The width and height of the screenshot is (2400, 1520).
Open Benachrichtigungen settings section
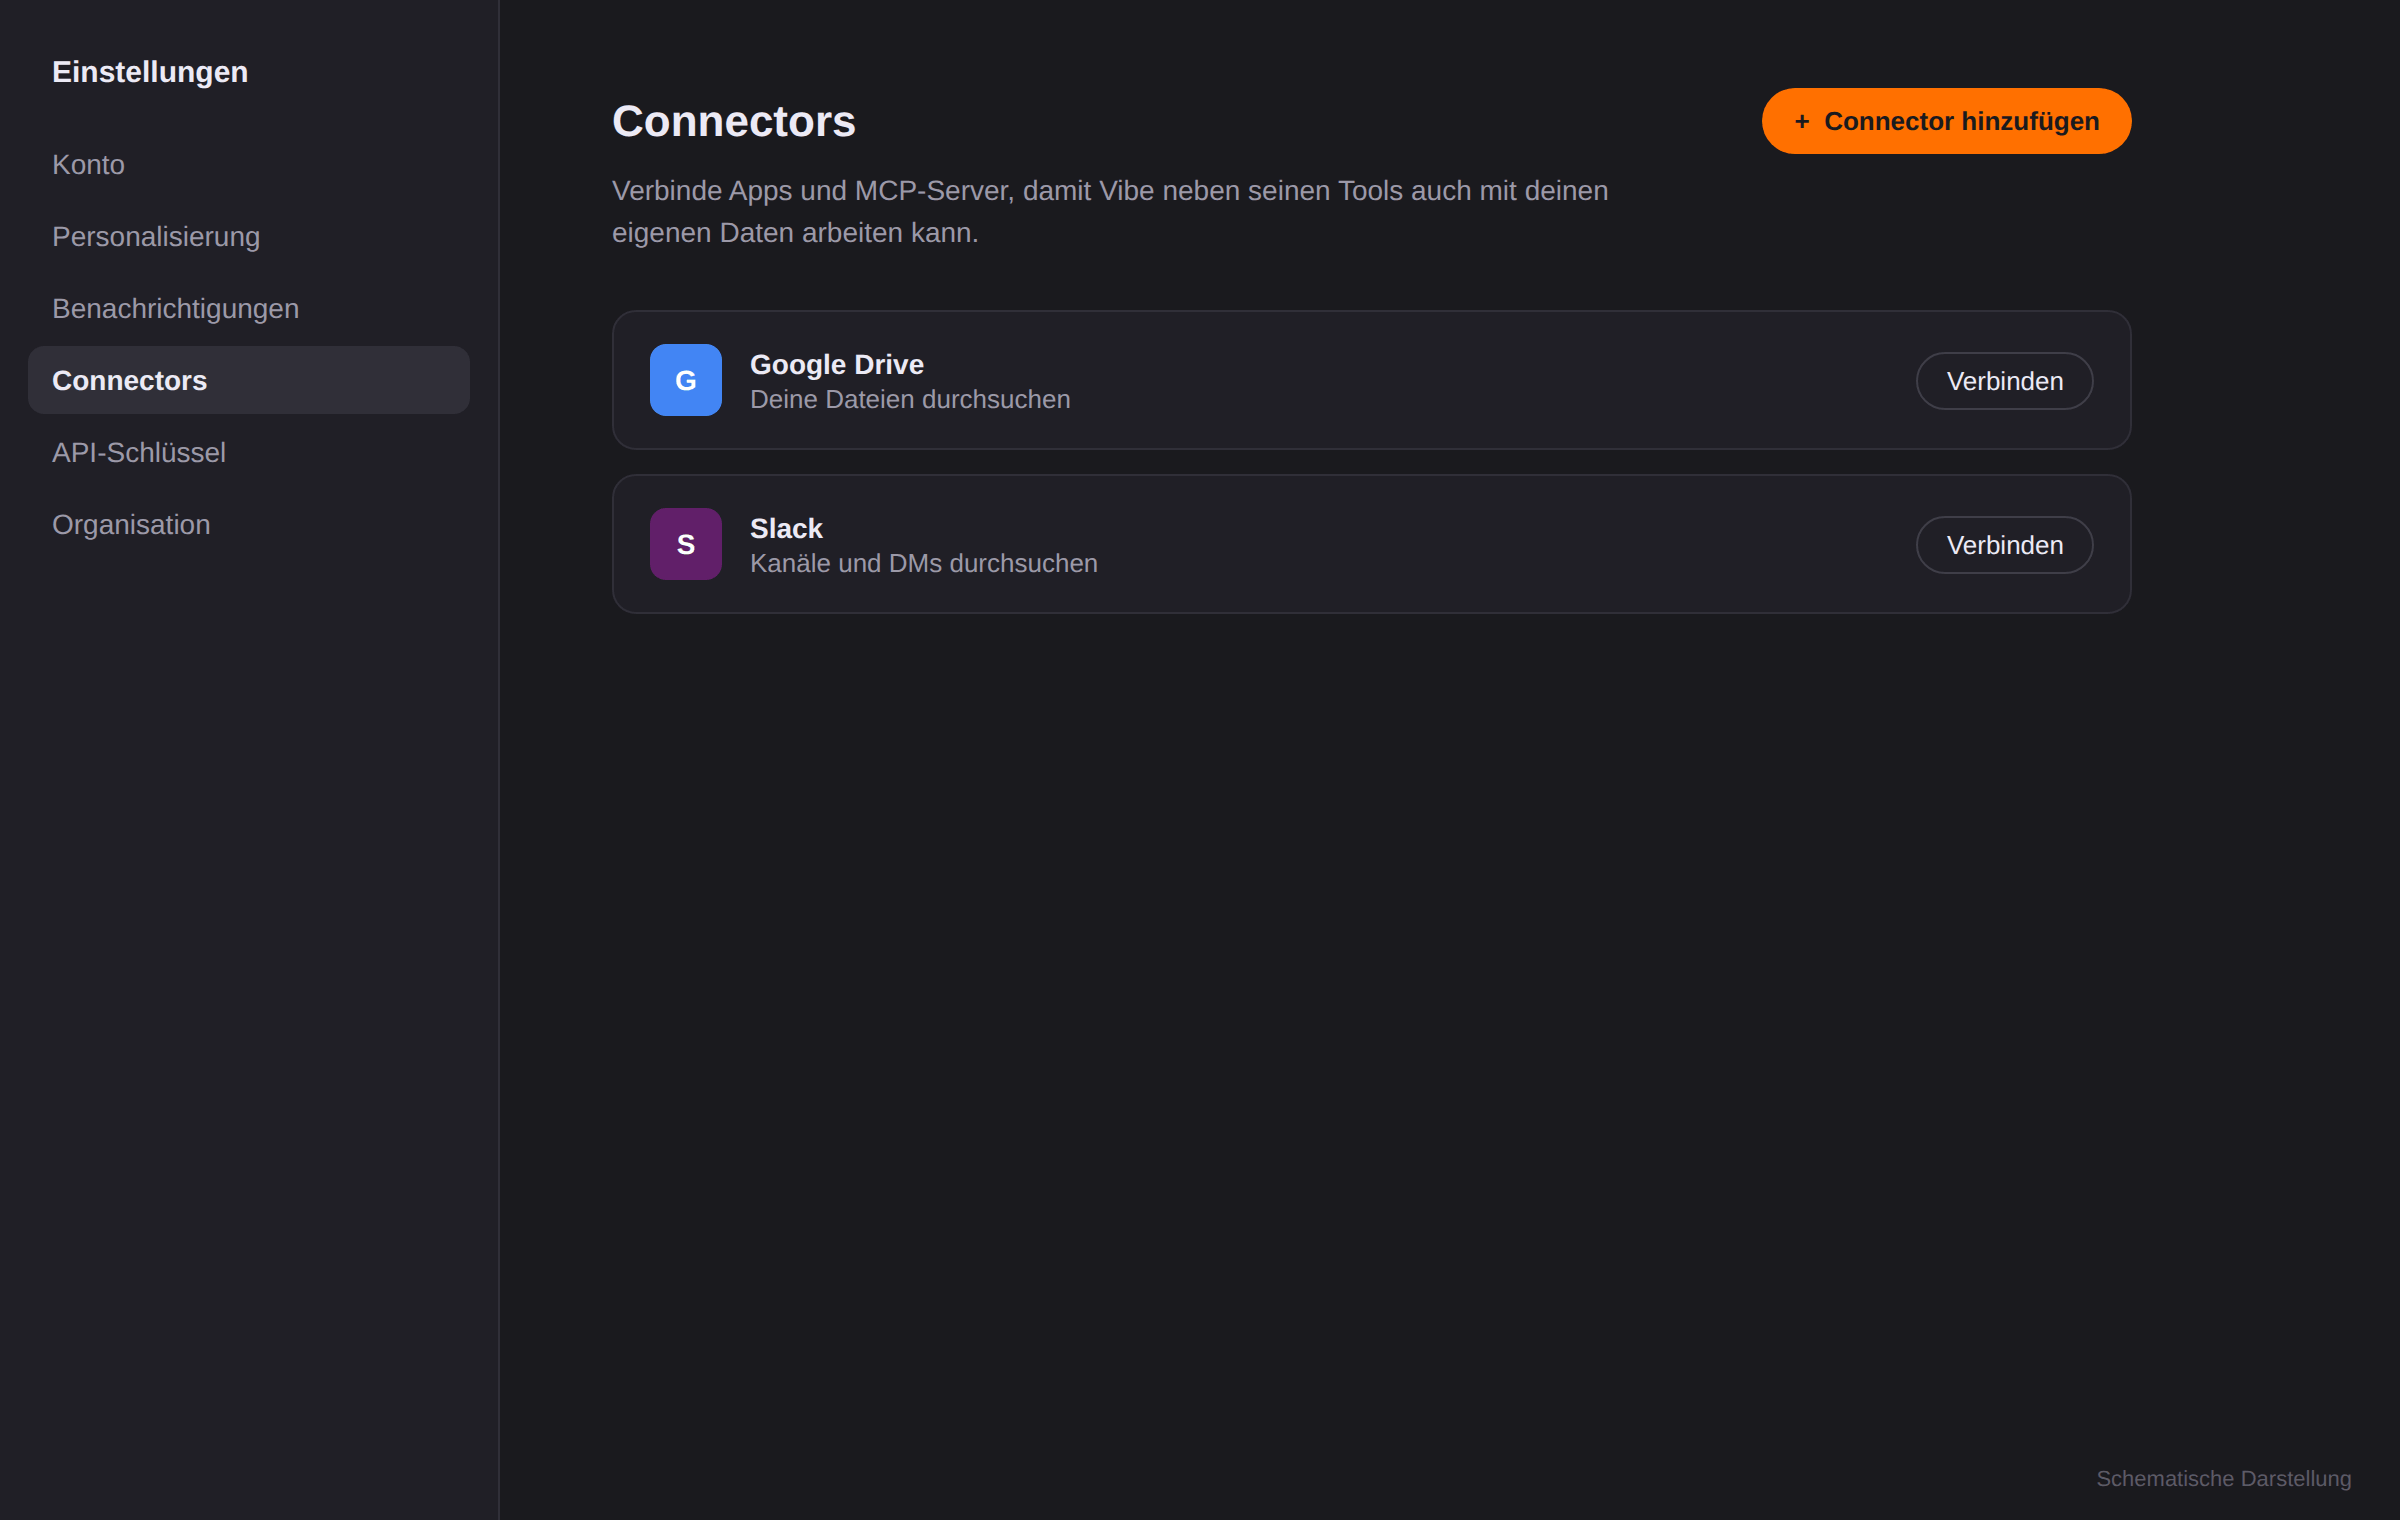(x=249, y=309)
